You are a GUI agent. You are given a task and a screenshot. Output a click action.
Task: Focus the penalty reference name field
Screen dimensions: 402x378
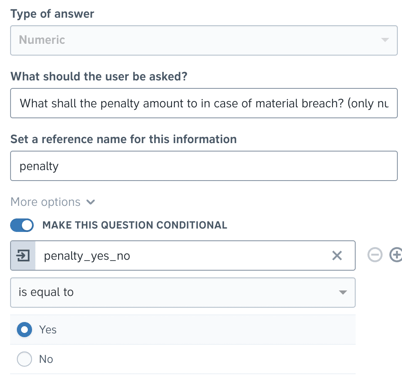click(204, 166)
